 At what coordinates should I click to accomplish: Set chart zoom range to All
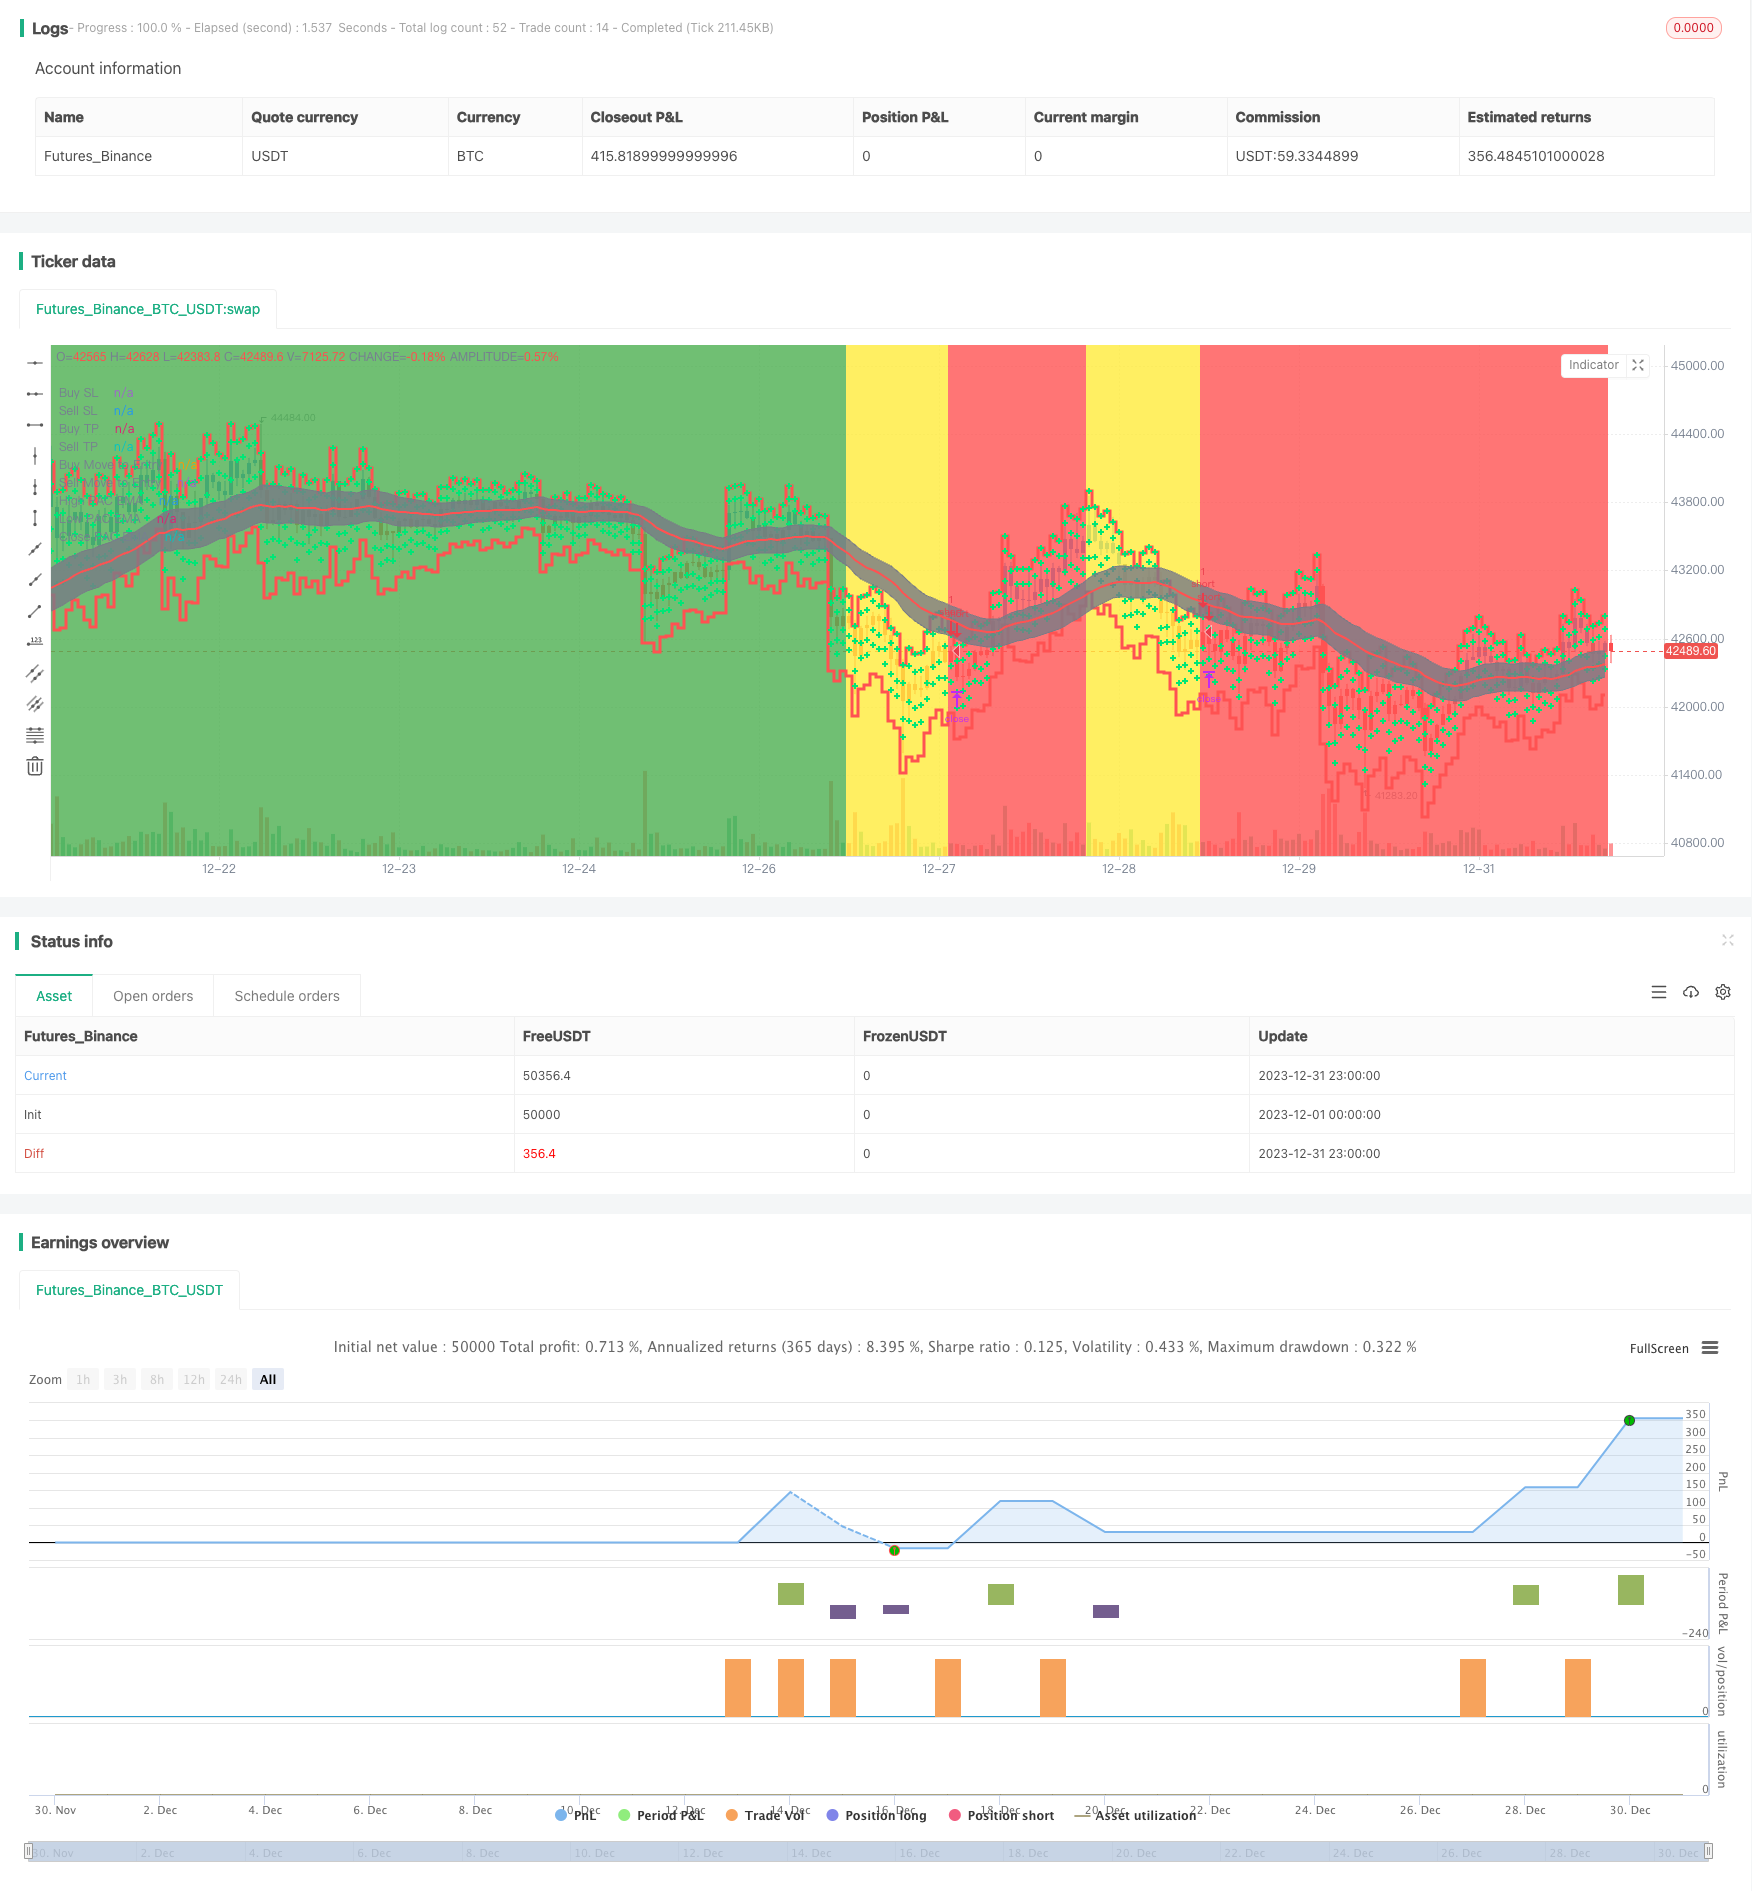(268, 1379)
